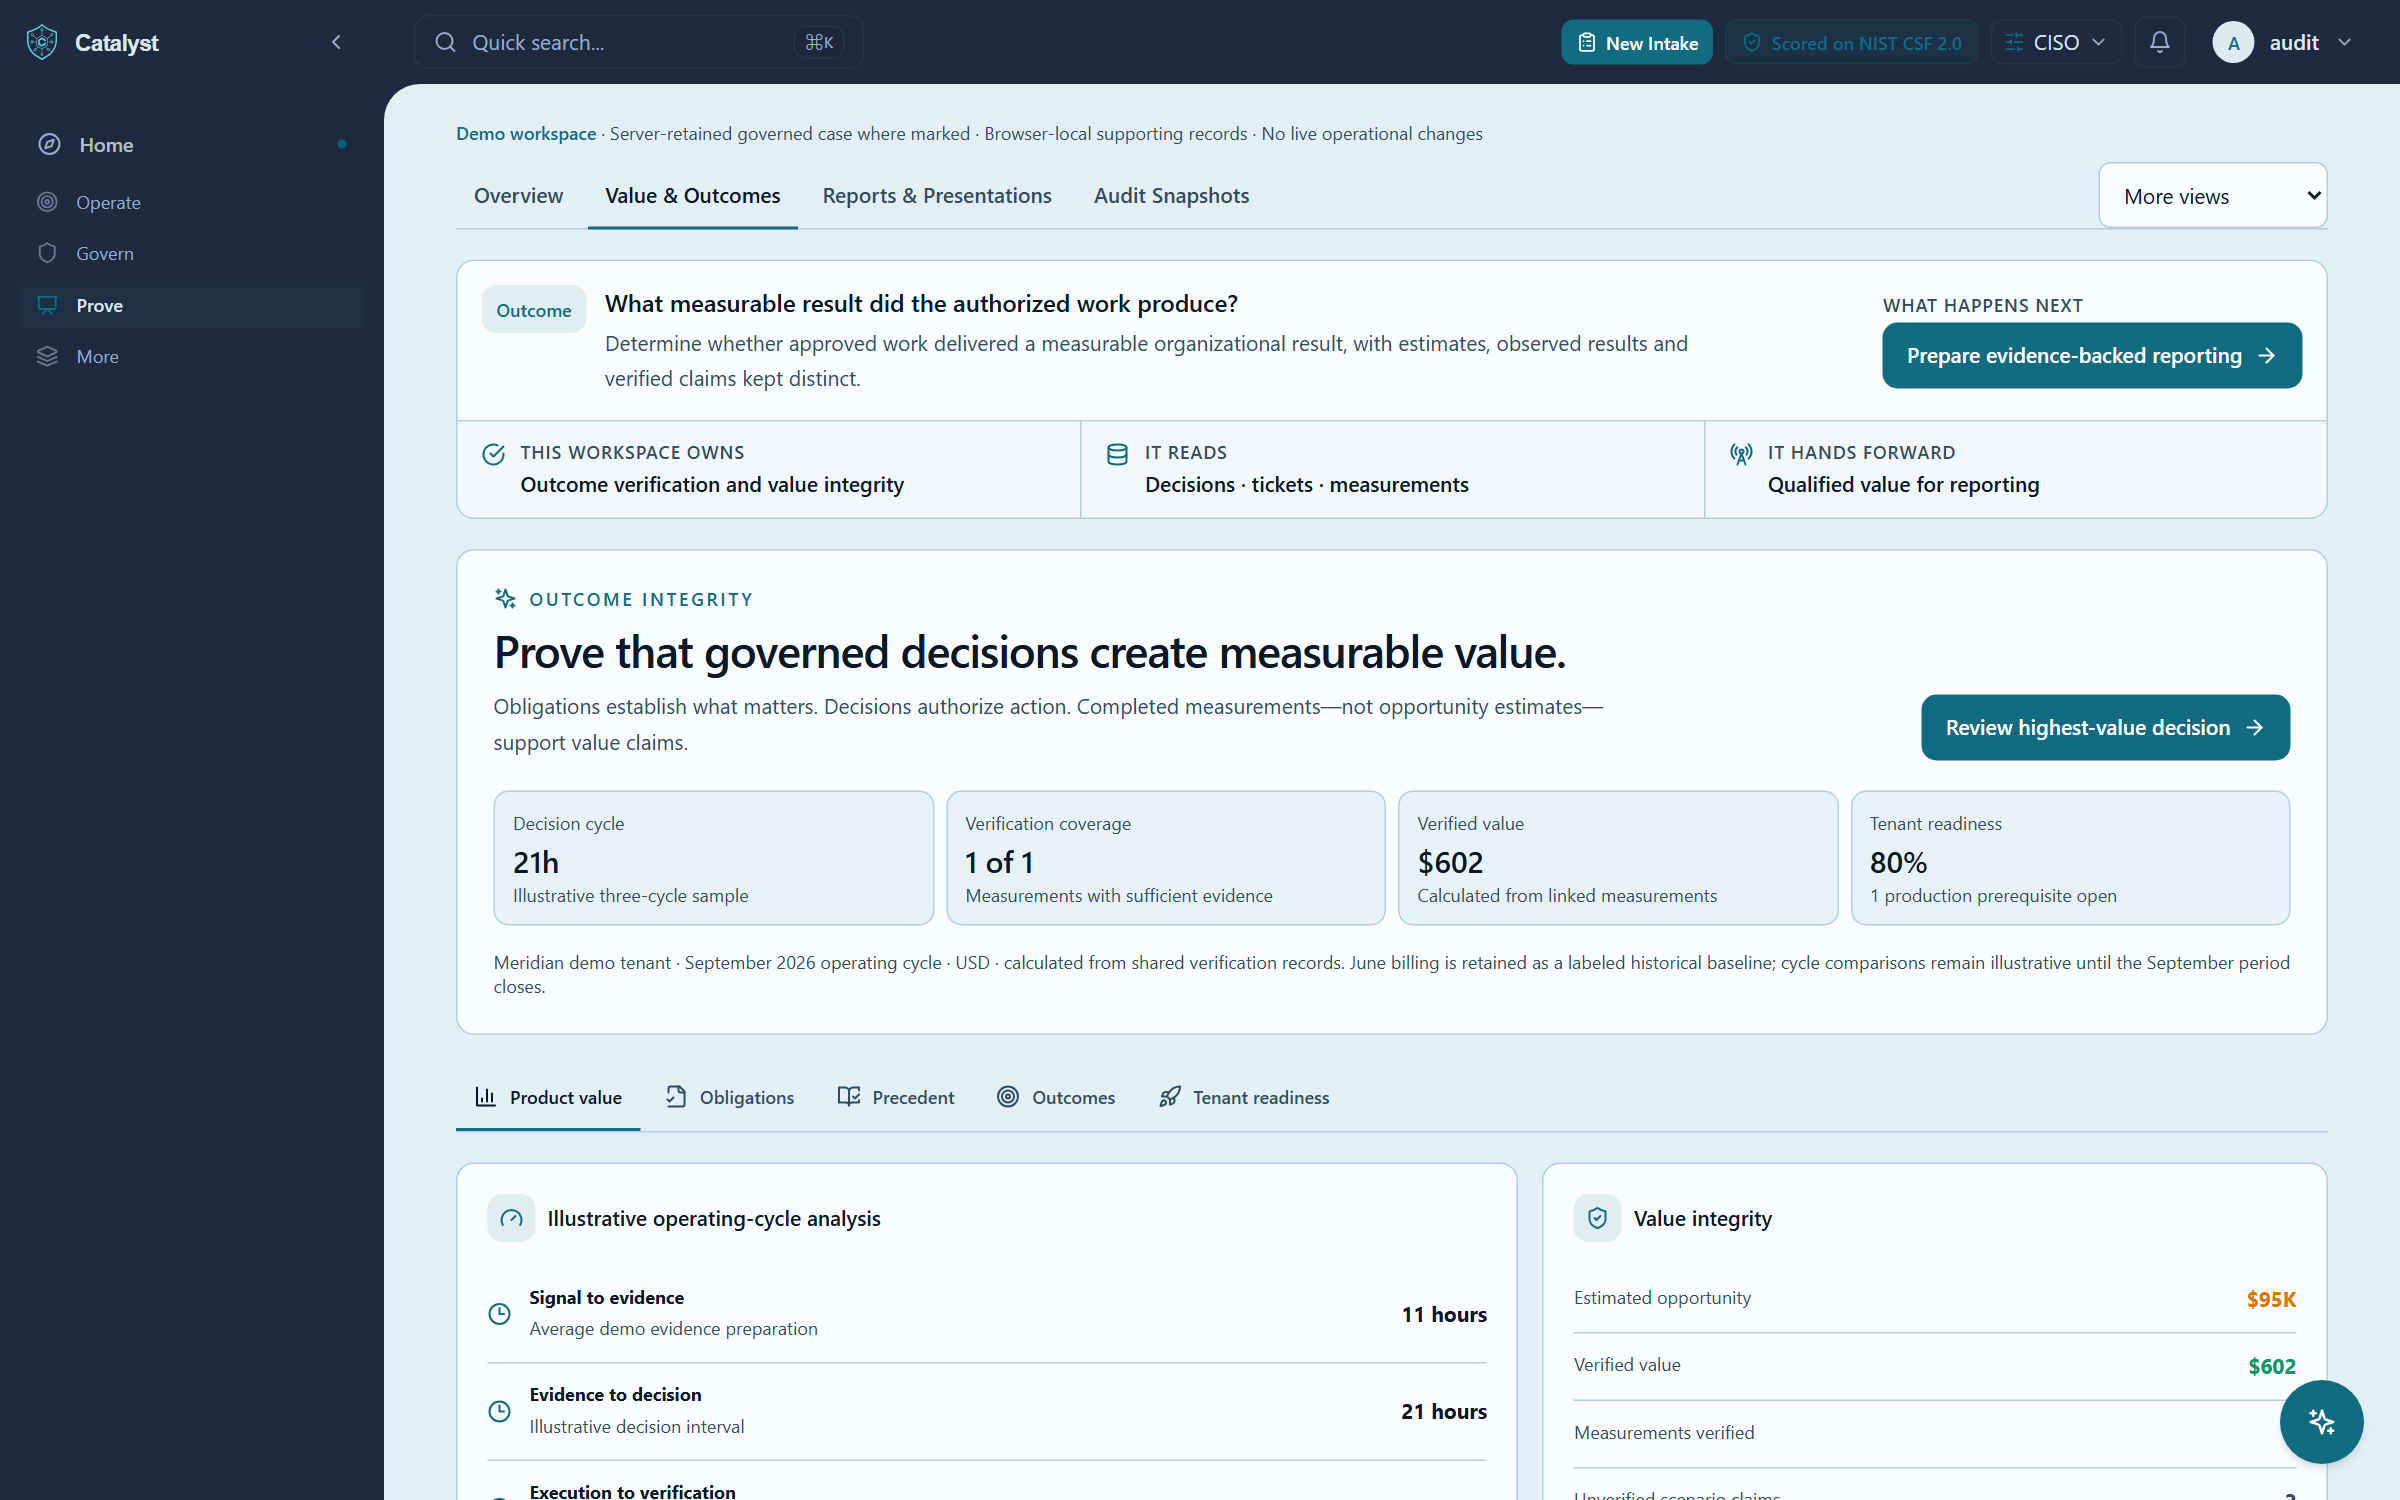Click the It Hands Forward broadcast icon
The height and width of the screenshot is (1500, 2400).
tap(1741, 454)
